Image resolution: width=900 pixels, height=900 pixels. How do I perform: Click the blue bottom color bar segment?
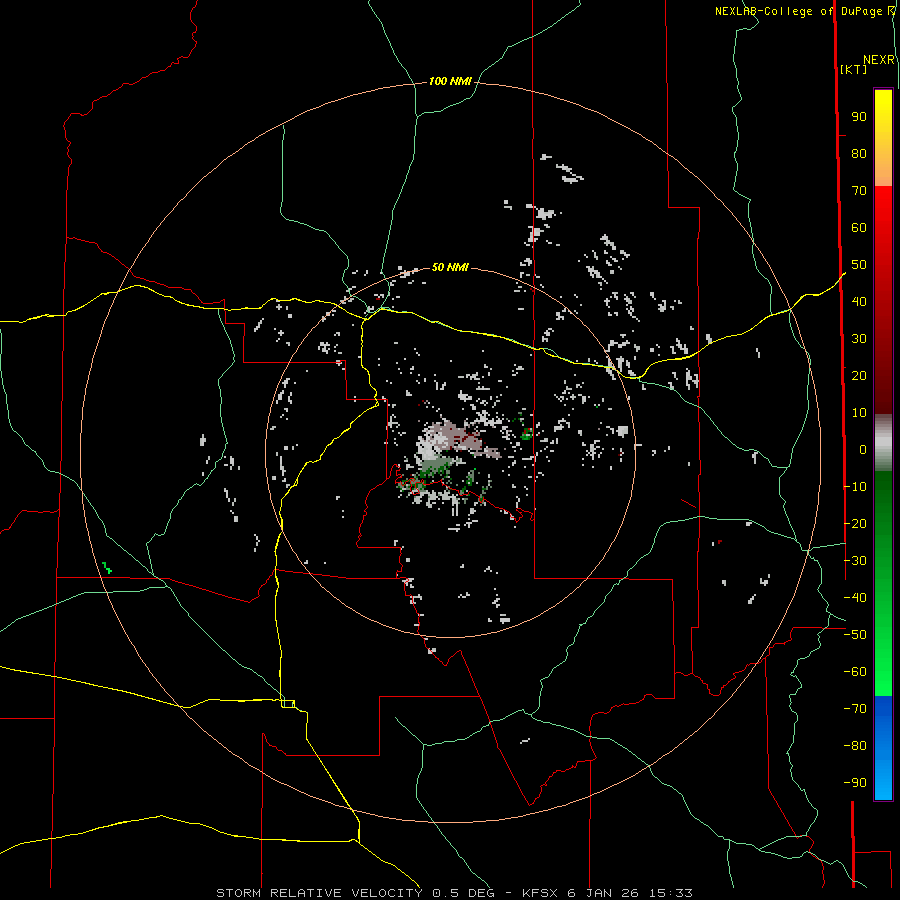(x=883, y=748)
